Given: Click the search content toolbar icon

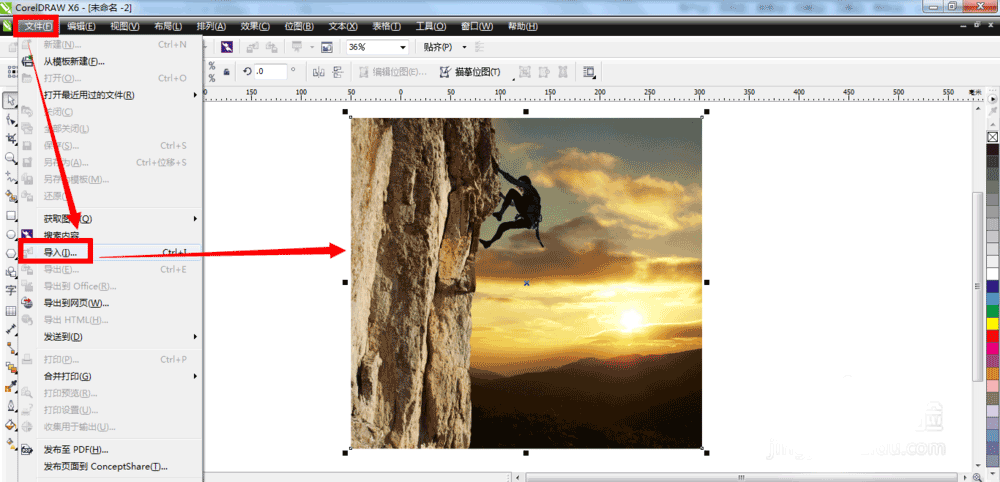Looking at the screenshot, I should point(227,47).
